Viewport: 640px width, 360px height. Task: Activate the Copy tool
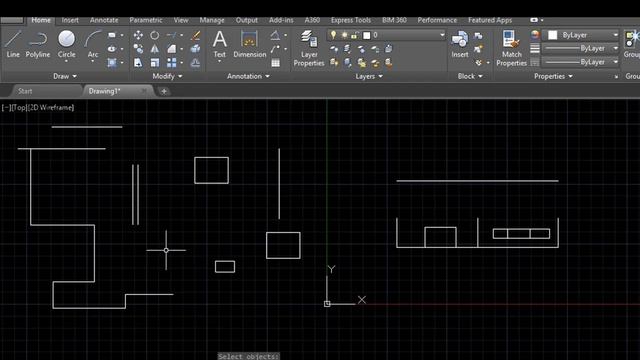tap(138, 49)
